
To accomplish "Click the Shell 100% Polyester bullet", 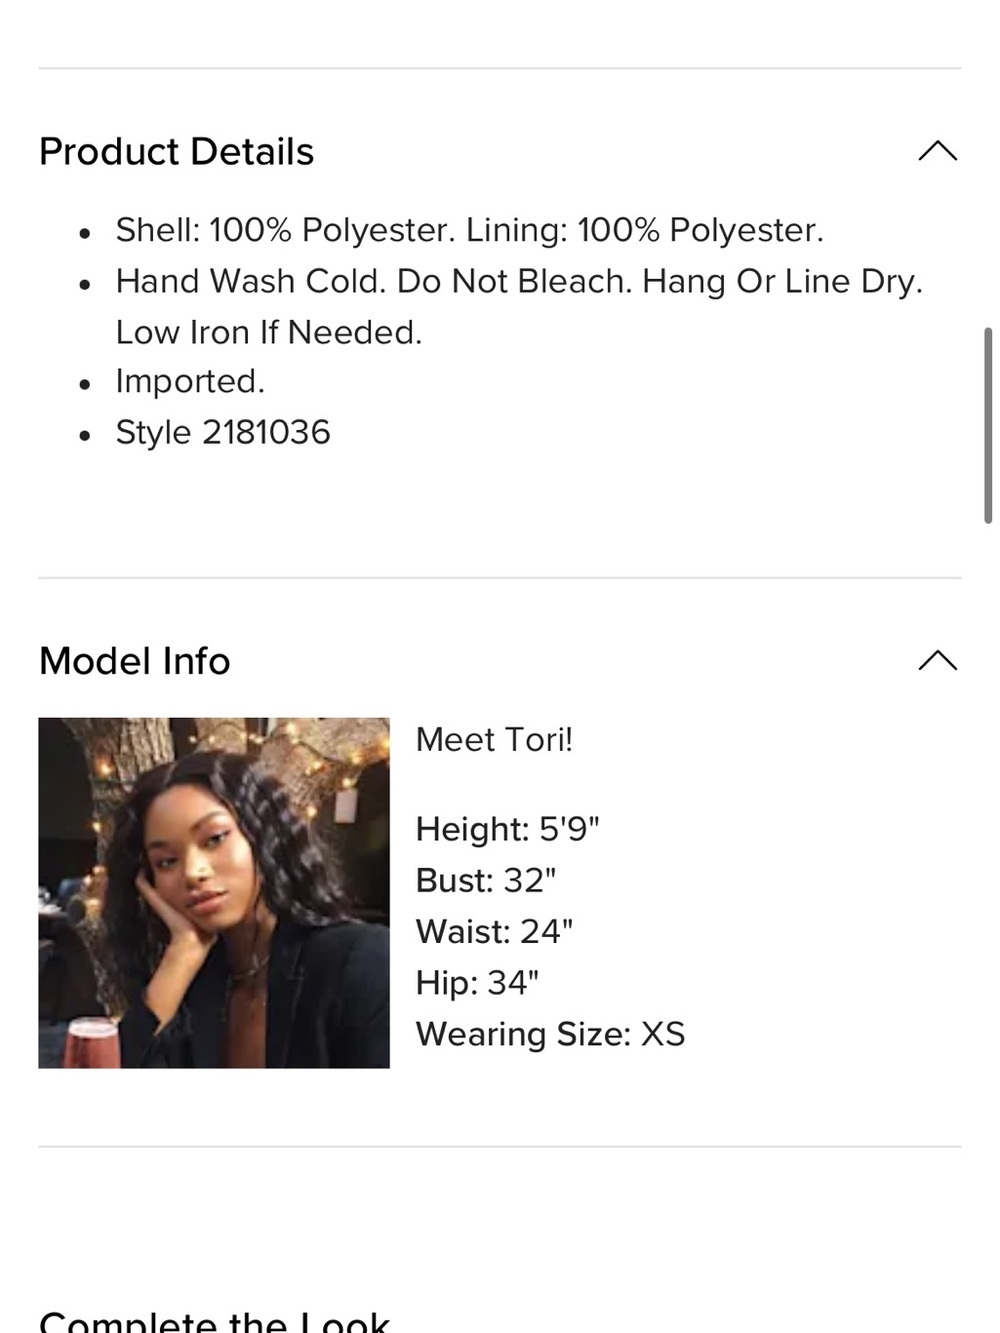I will [x=470, y=230].
